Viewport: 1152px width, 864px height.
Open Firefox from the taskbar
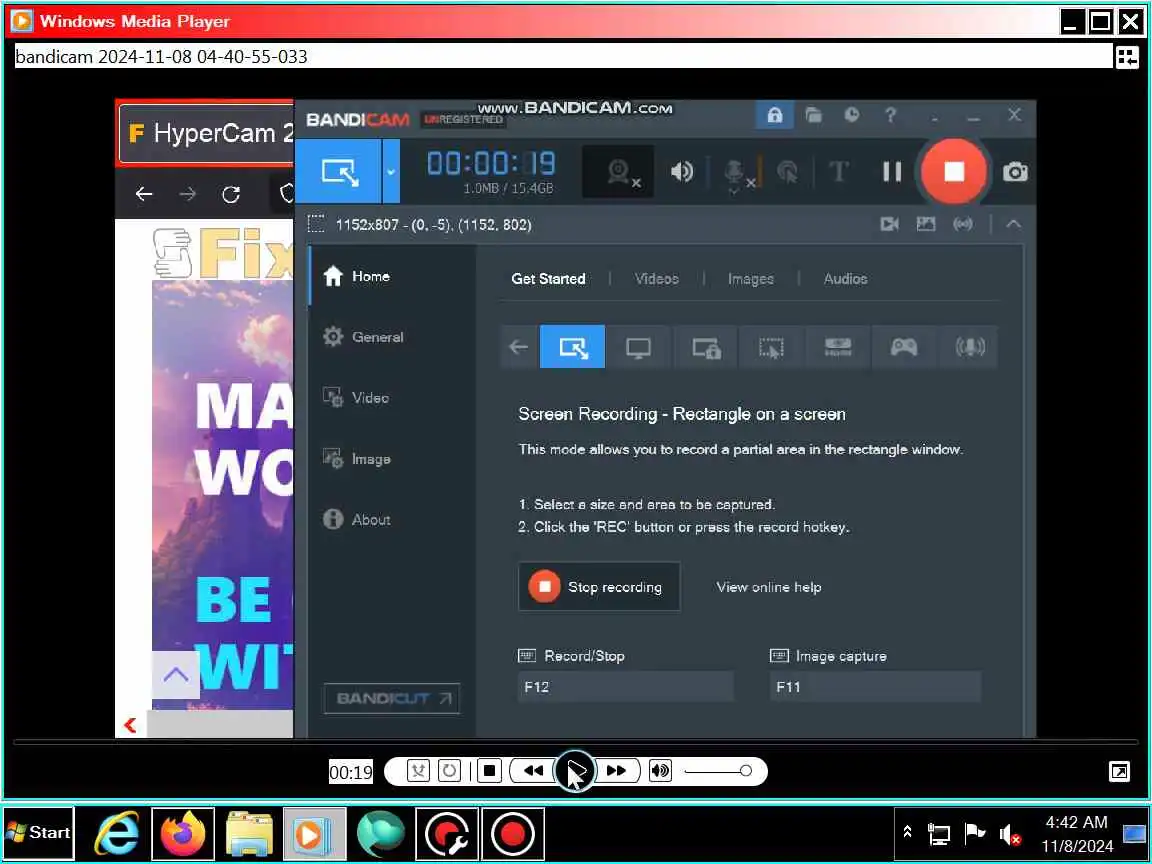pyautogui.click(x=183, y=834)
